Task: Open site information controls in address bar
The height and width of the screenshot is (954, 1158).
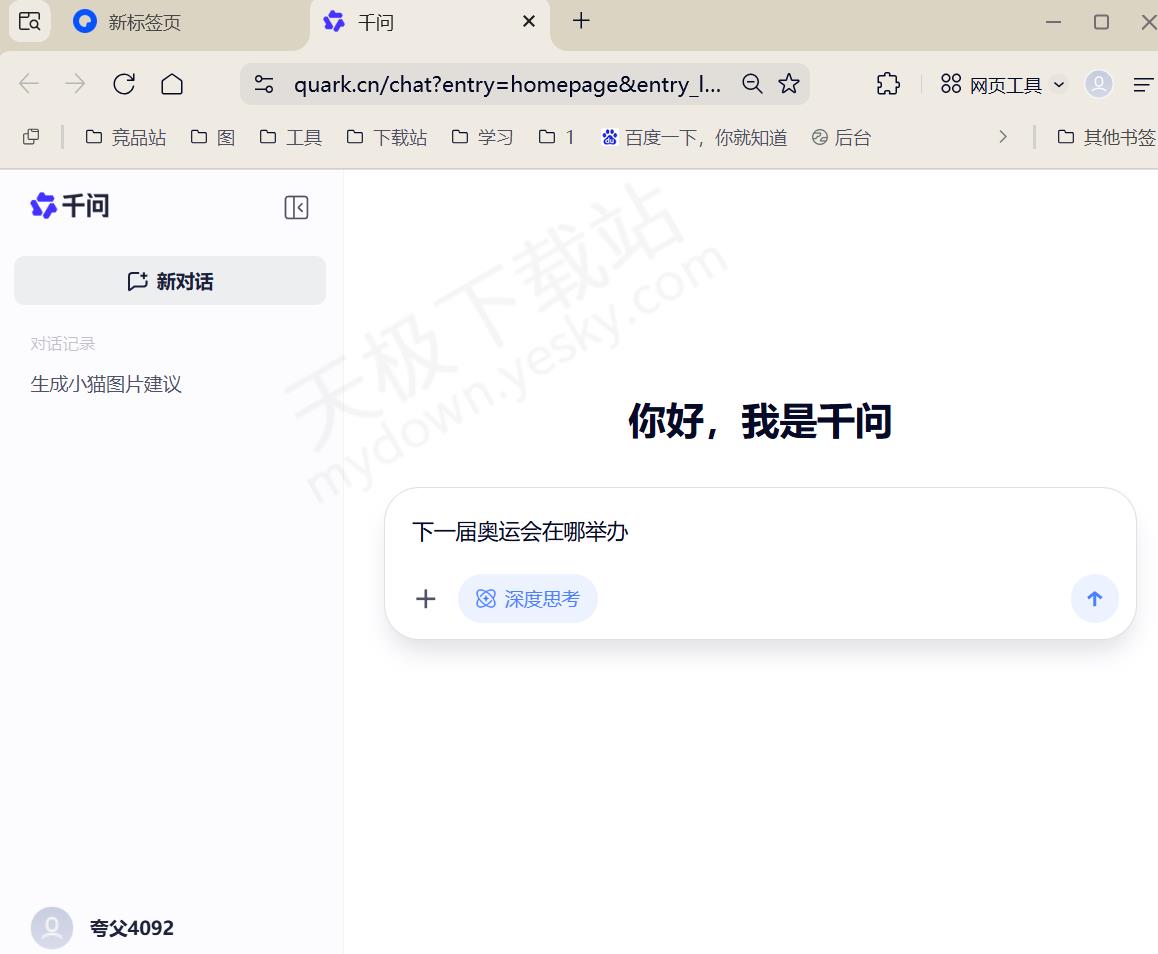Action: click(264, 84)
